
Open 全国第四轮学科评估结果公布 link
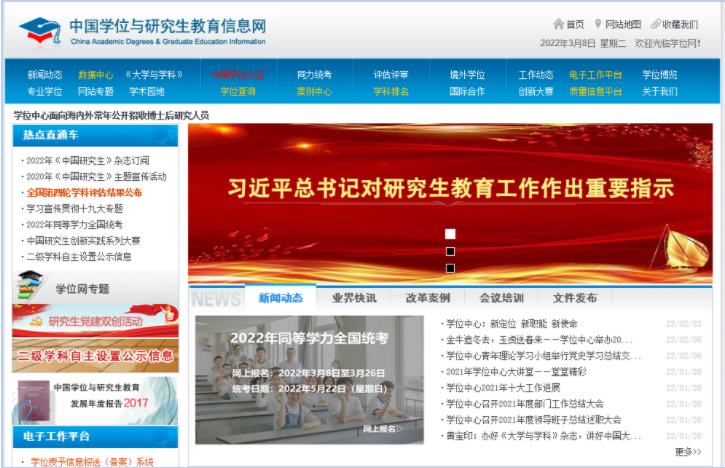point(84,192)
